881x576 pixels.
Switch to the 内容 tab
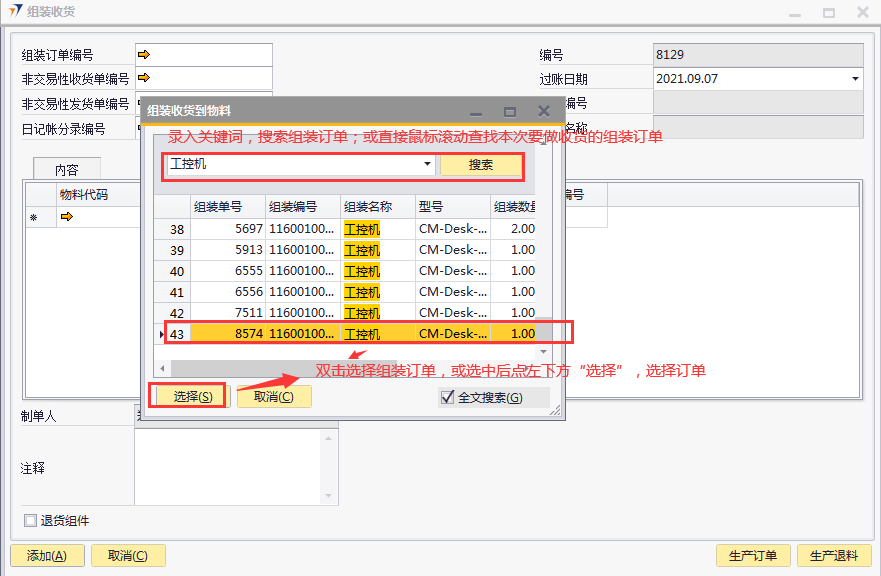pos(66,170)
